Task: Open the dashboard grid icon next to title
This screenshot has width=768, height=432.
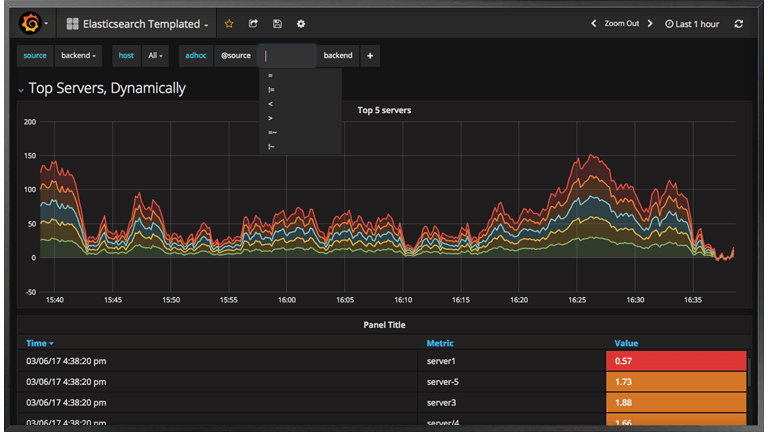Action: click(72, 24)
